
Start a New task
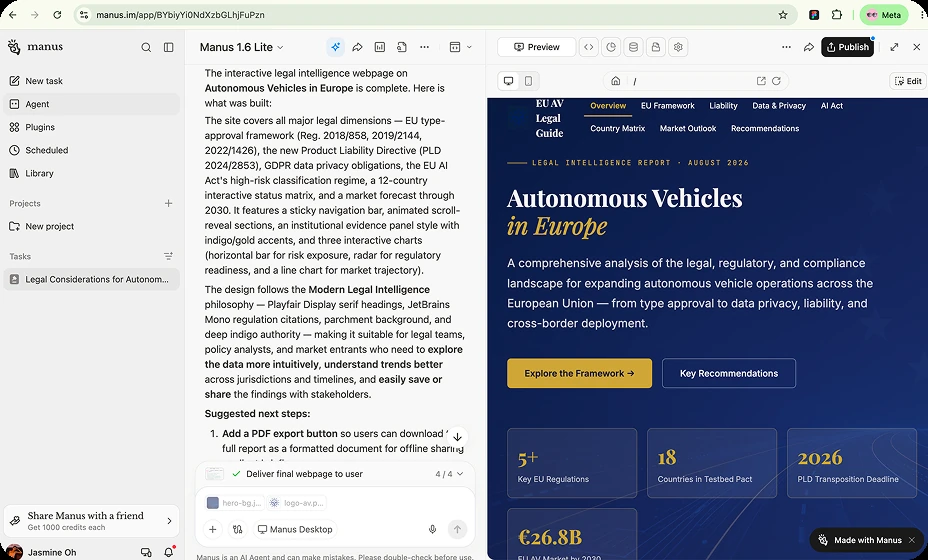coord(92,81)
